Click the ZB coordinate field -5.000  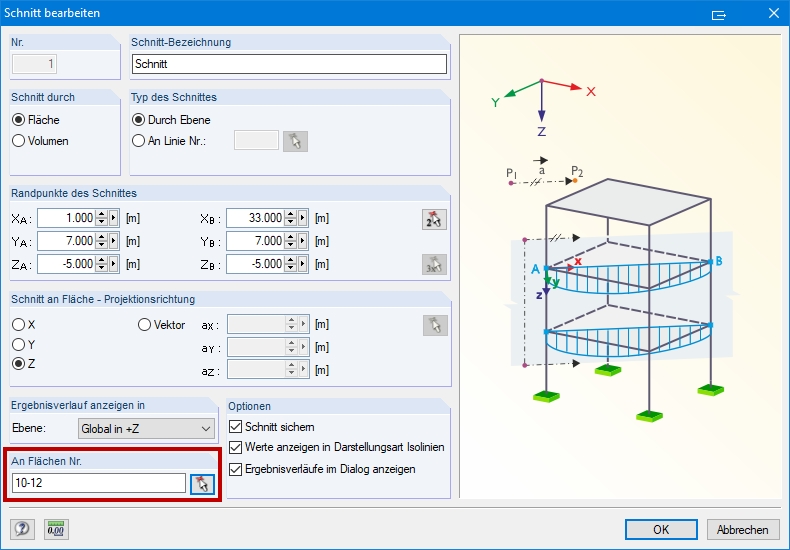pos(255,263)
